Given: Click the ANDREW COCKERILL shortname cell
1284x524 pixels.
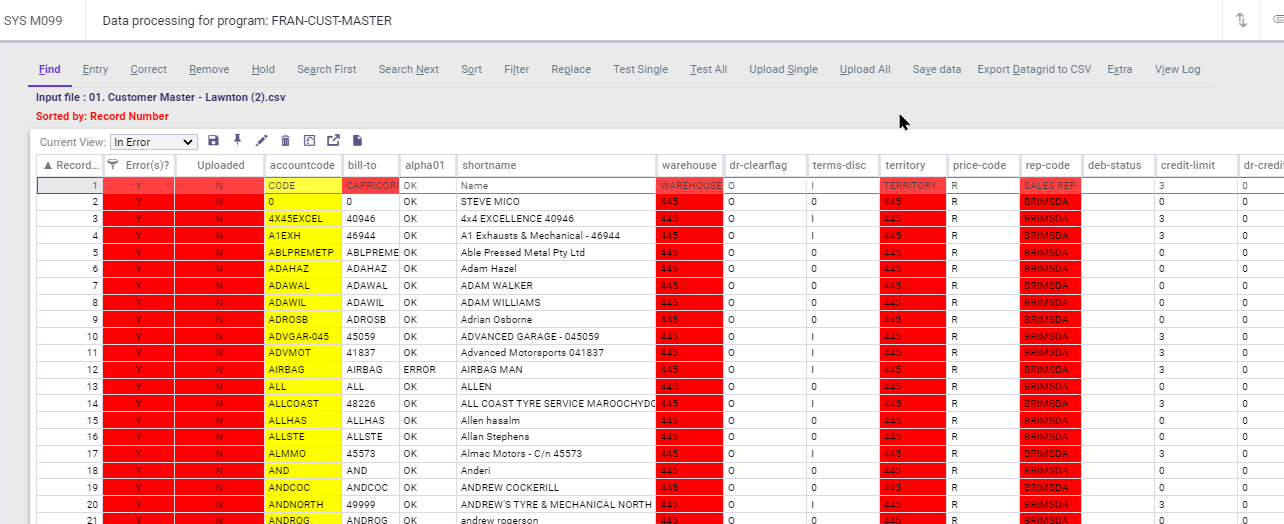Looking at the screenshot, I should point(556,487).
